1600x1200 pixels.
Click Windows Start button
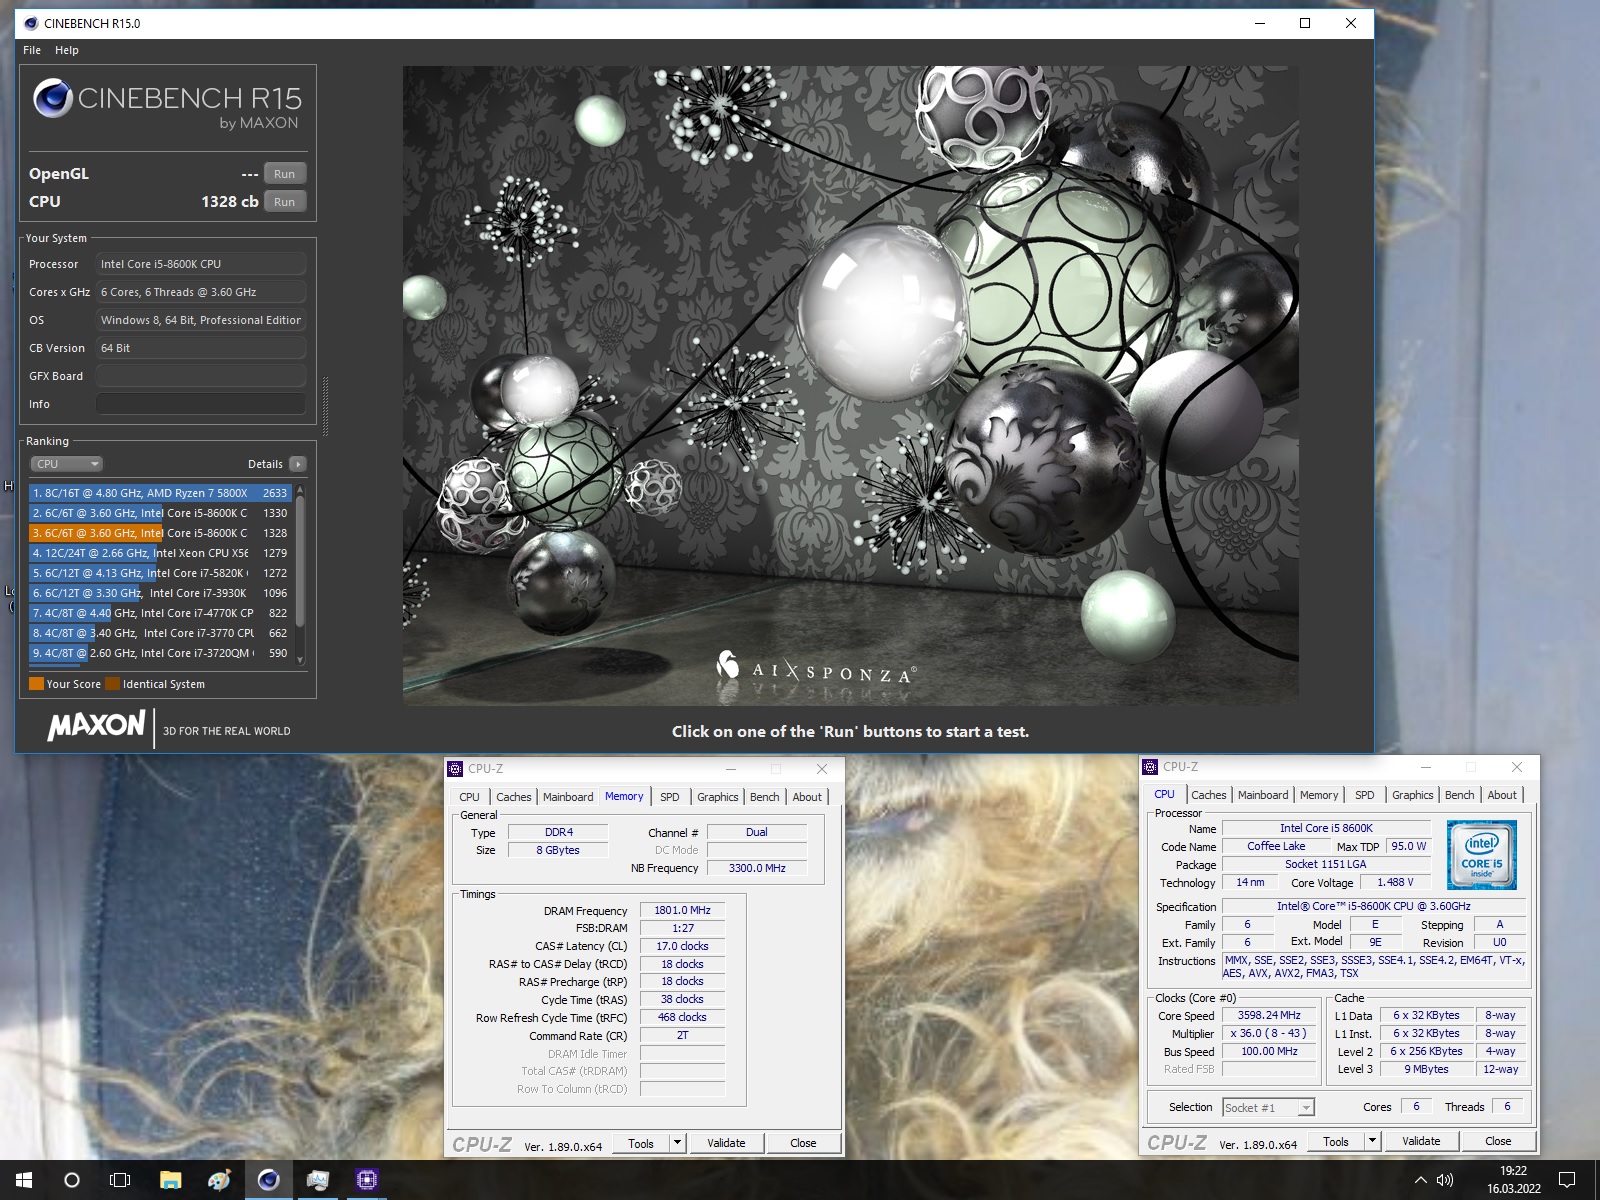24,1180
